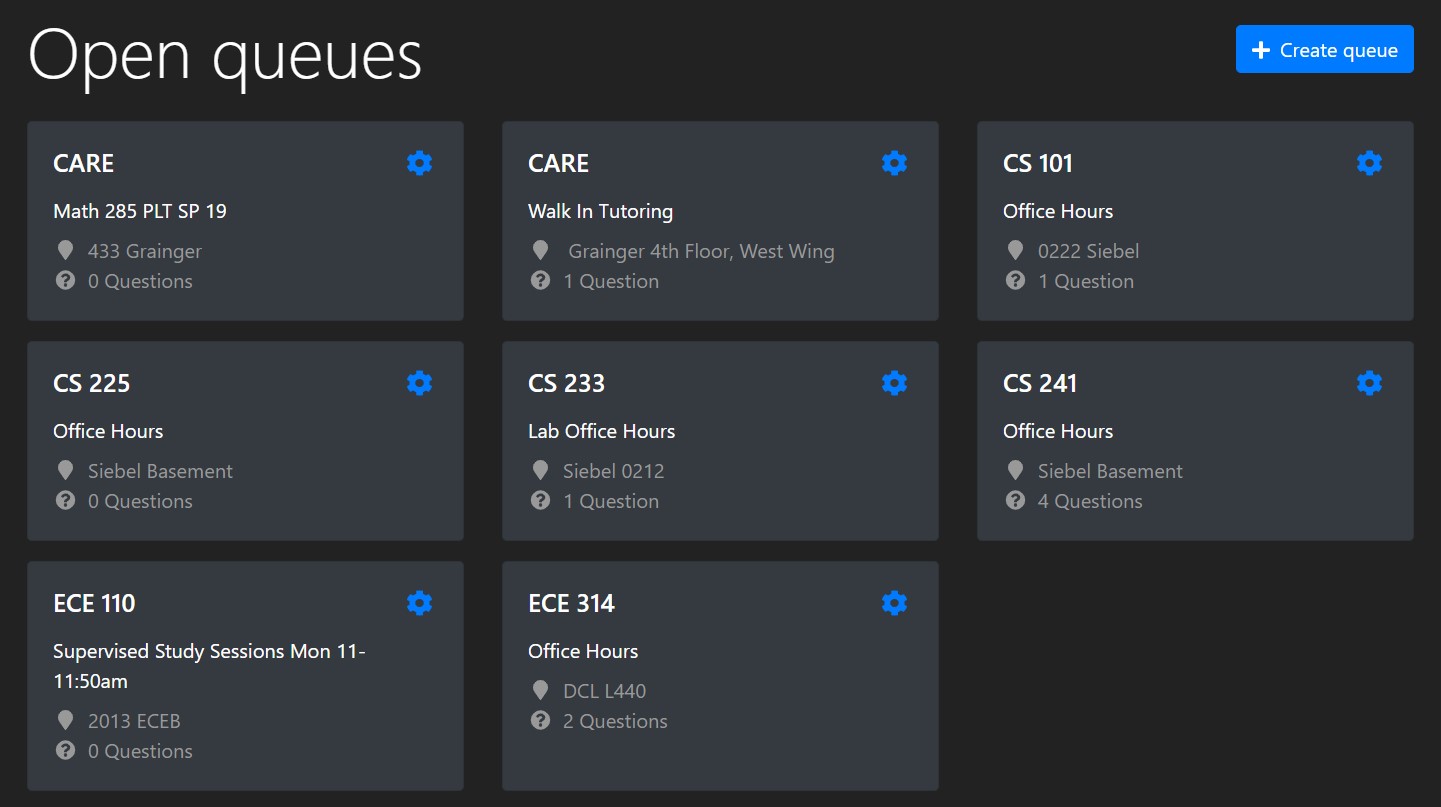Open CARE Walk In Tutoring queue
This screenshot has width=1441, height=807.
(720, 221)
